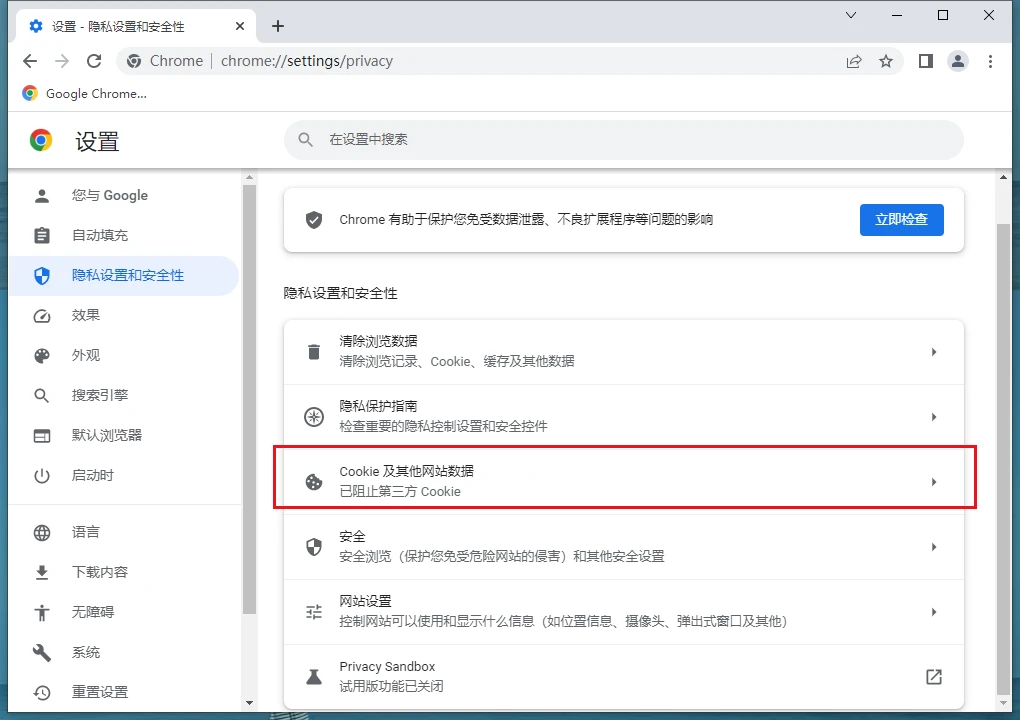Open the side panel icon
1020x720 pixels.
coord(926,61)
